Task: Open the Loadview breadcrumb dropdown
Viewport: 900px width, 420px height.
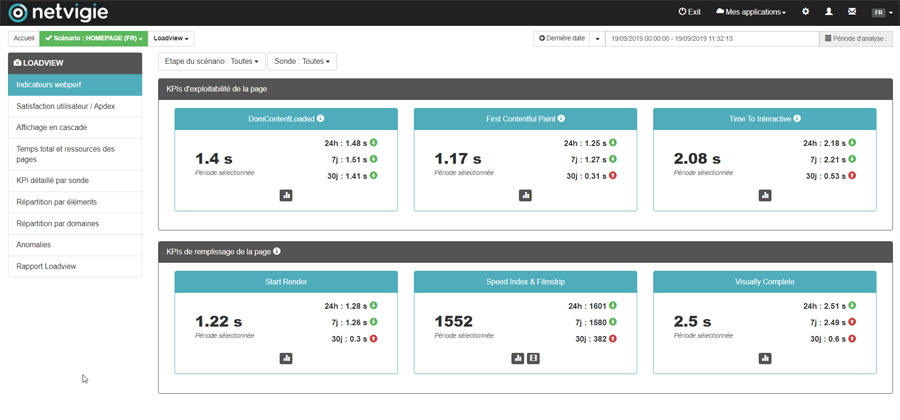Action: click(171, 38)
